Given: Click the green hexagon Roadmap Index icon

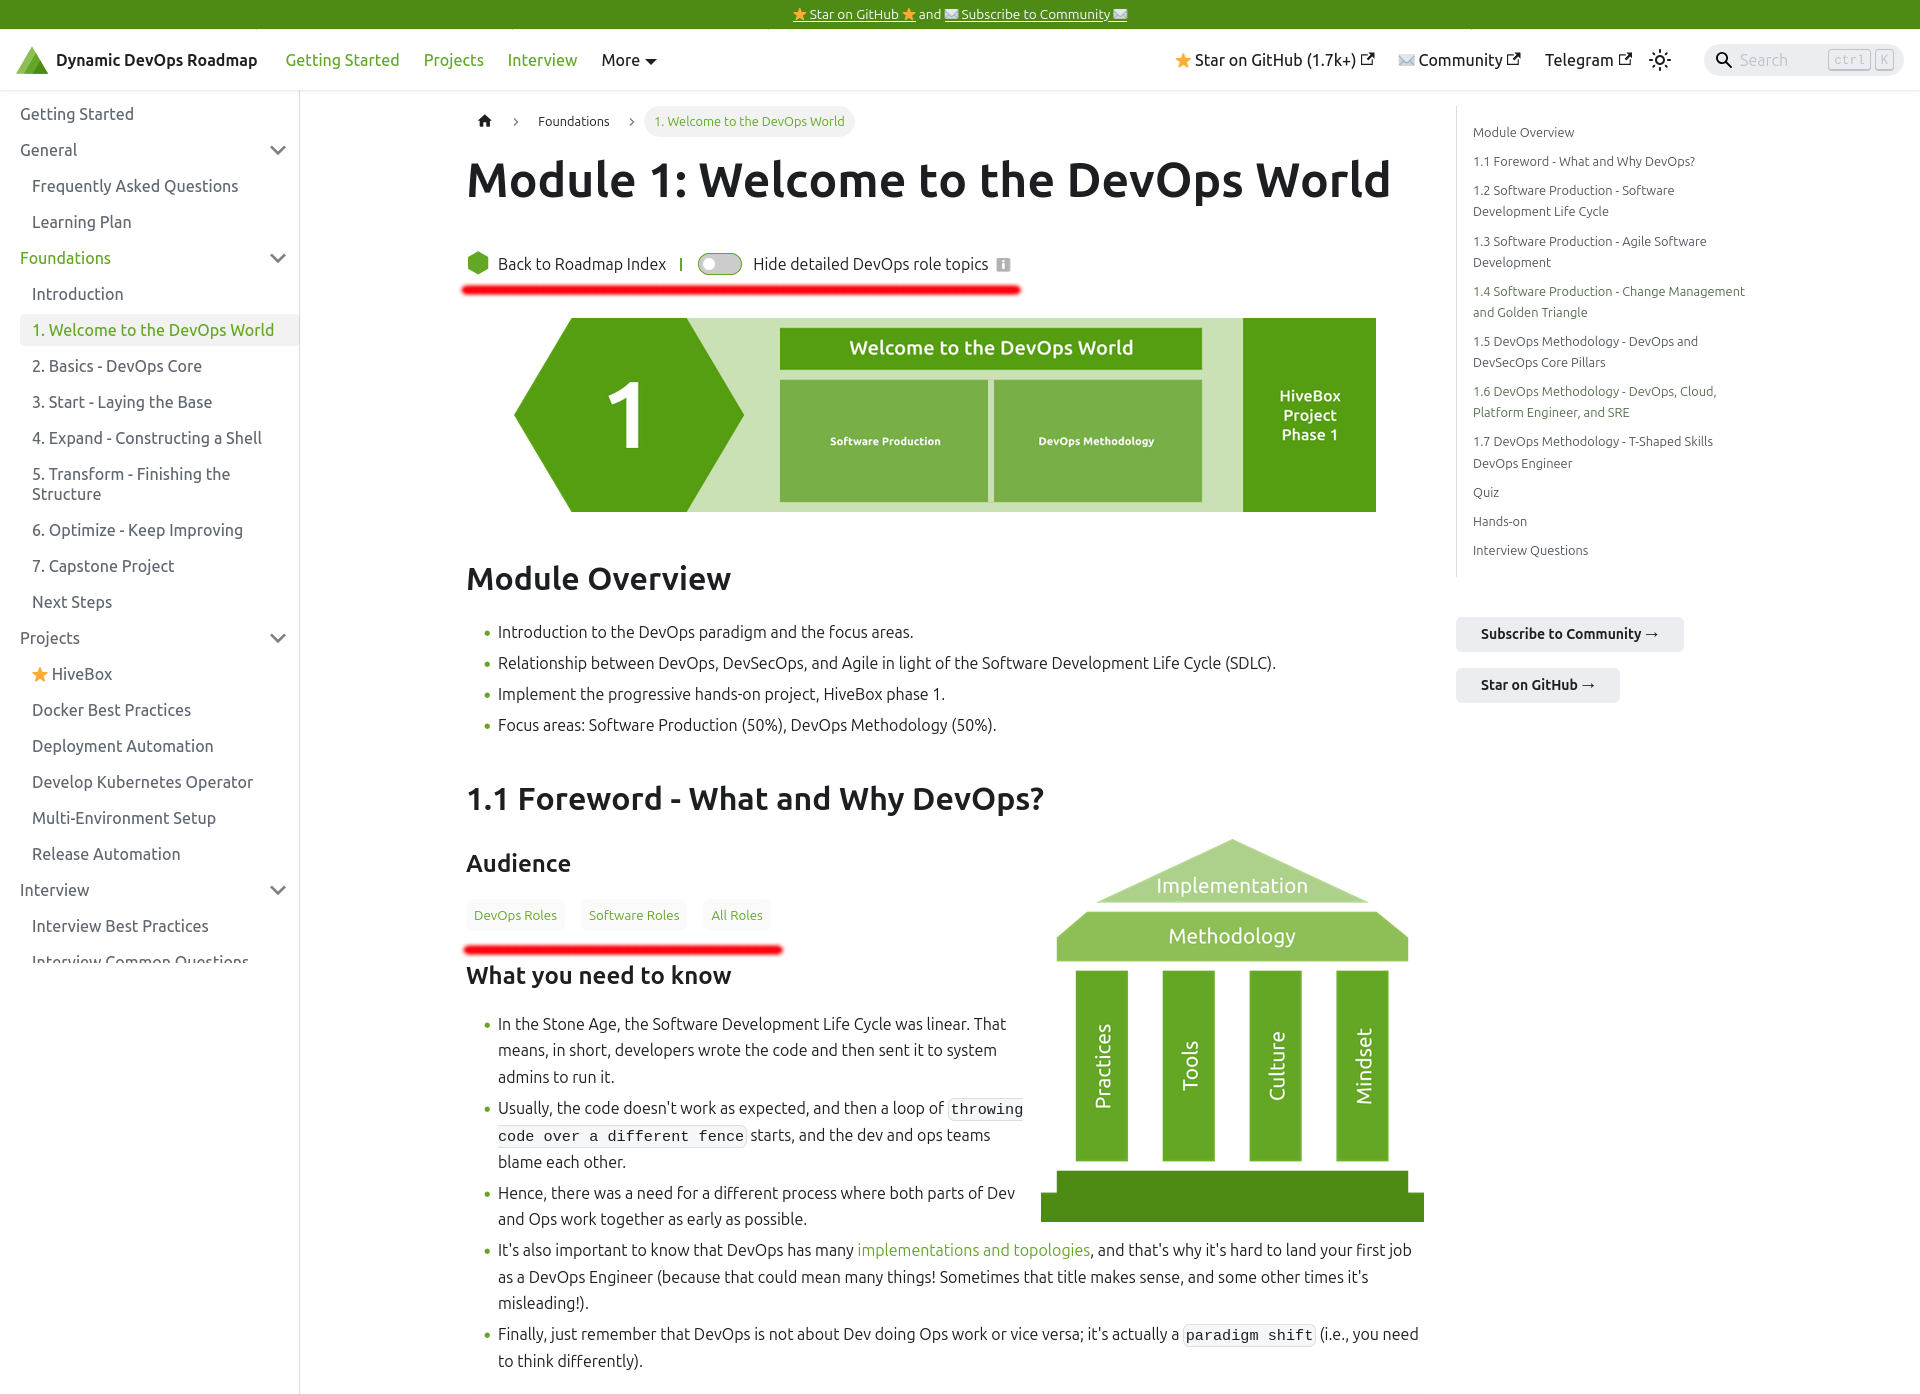Looking at the screenshot, I should pyautogui.click(x=478, y=263).
